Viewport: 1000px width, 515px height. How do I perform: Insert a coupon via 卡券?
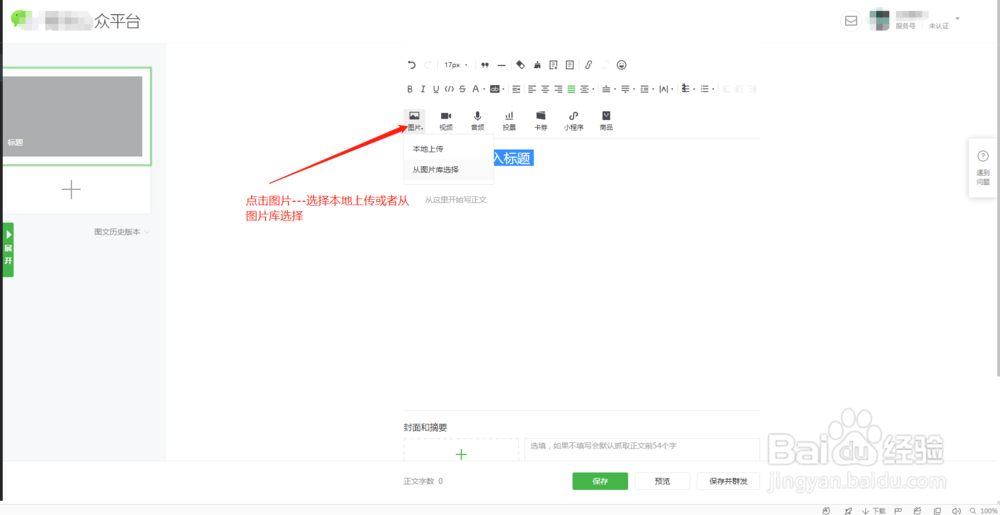pyautogui.click(x=541, y=120)
